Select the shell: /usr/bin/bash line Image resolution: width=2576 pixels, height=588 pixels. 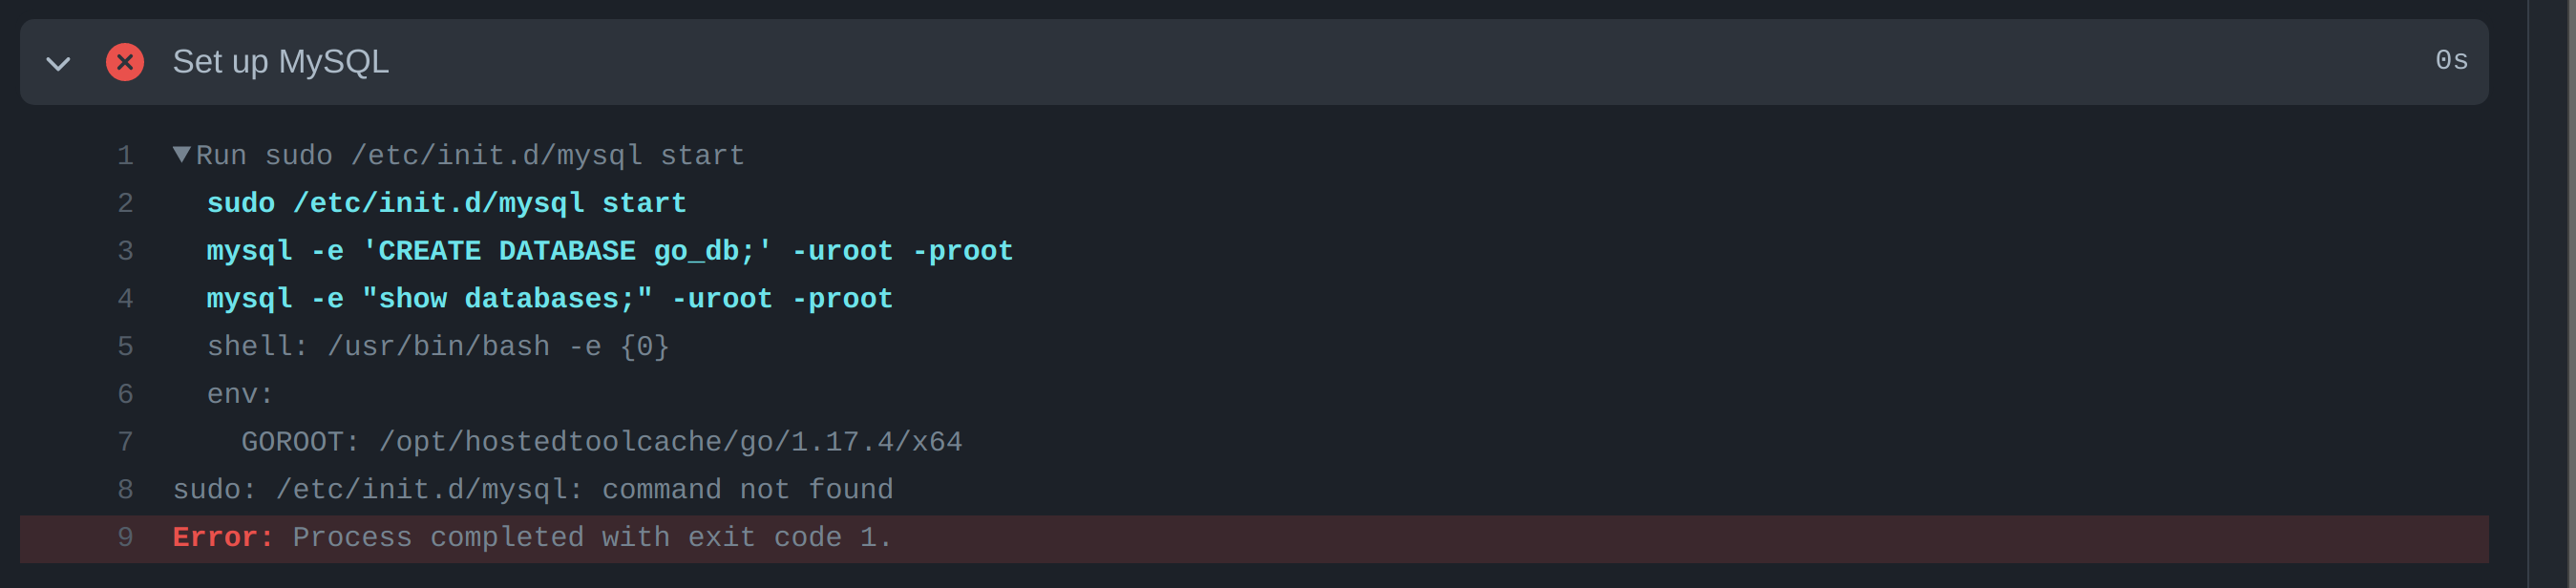pos(437,345)
